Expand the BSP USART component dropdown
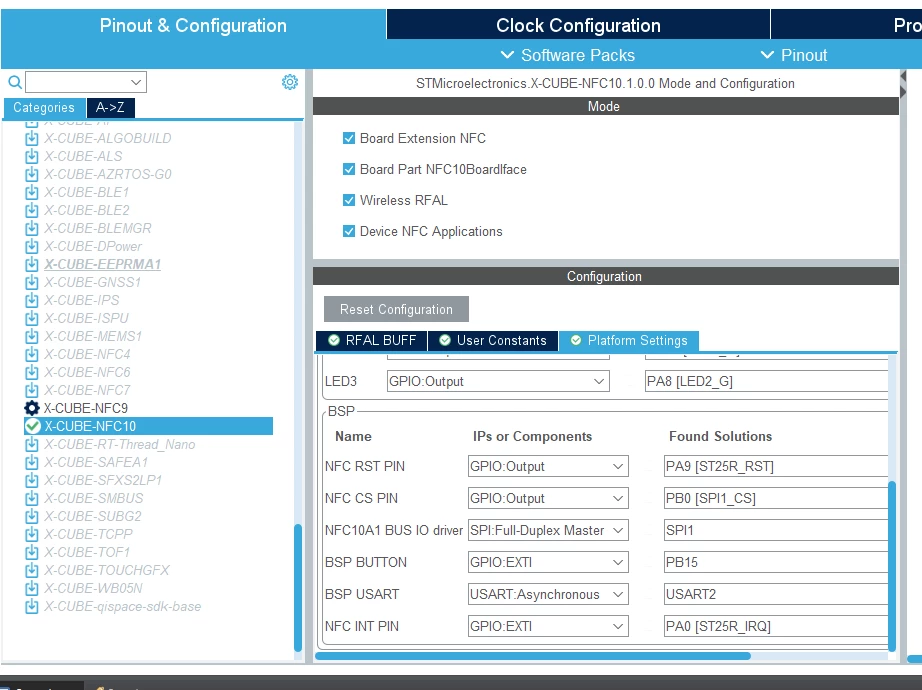Image resolution: width=922 pixels, height=690 pixels. (548, 594)
